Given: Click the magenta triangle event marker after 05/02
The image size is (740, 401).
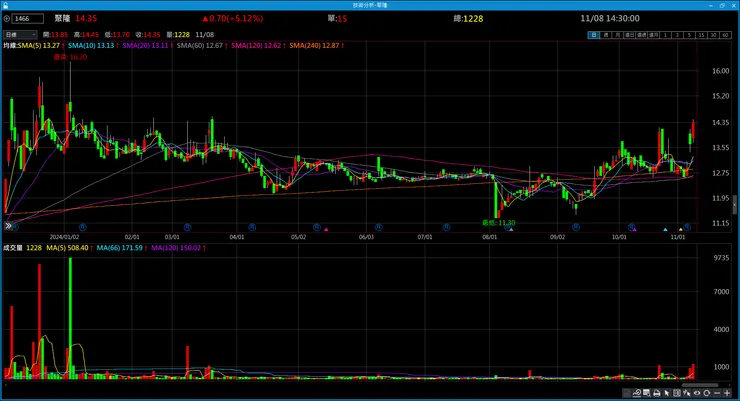Looking at the screenshot, I should point(326,230).
